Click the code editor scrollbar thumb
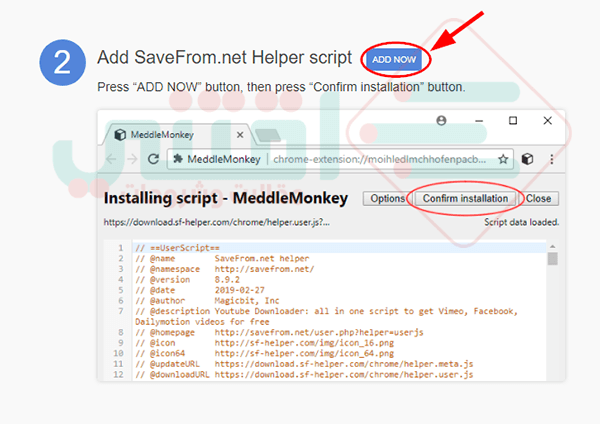This screenshot has height=424, width=600. 552,259
